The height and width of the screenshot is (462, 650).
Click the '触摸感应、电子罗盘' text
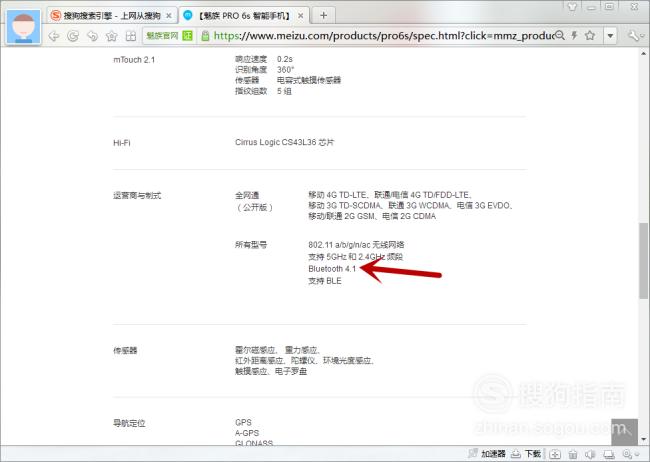(271, 371)
